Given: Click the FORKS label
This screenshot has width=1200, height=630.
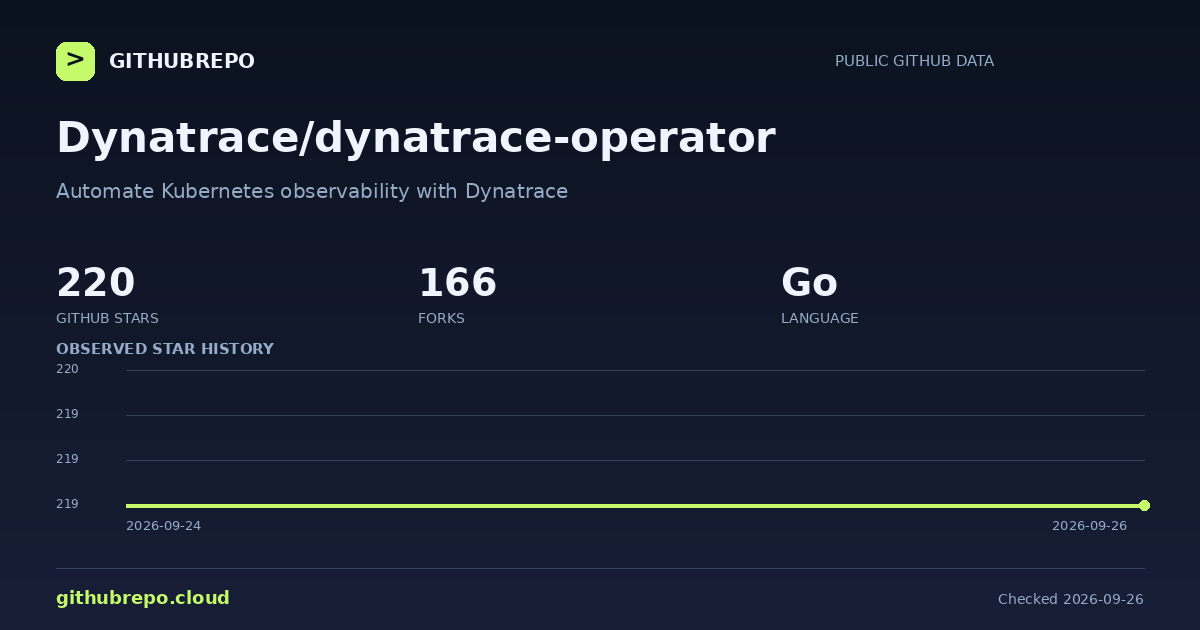Looking at the screenshot, I should point(441,318).
